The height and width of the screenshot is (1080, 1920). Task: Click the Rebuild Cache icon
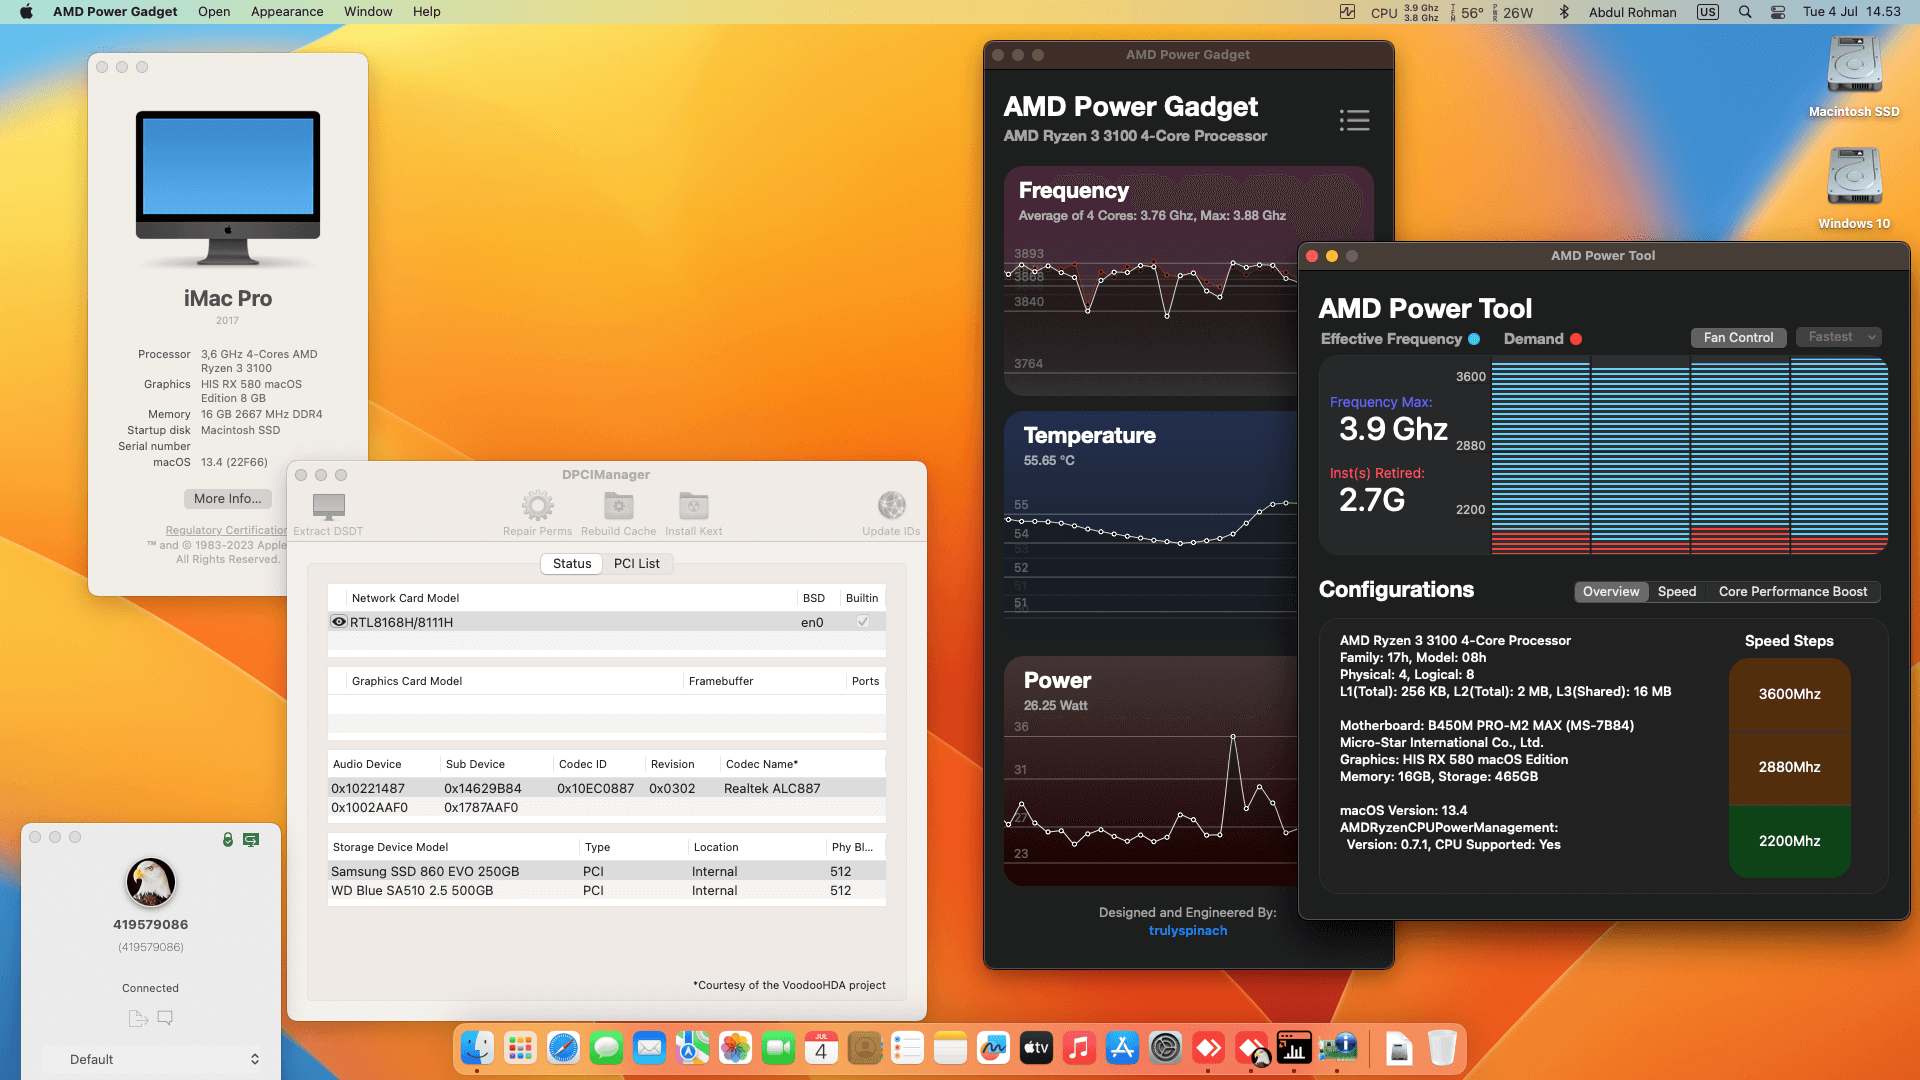pos(618,507)
